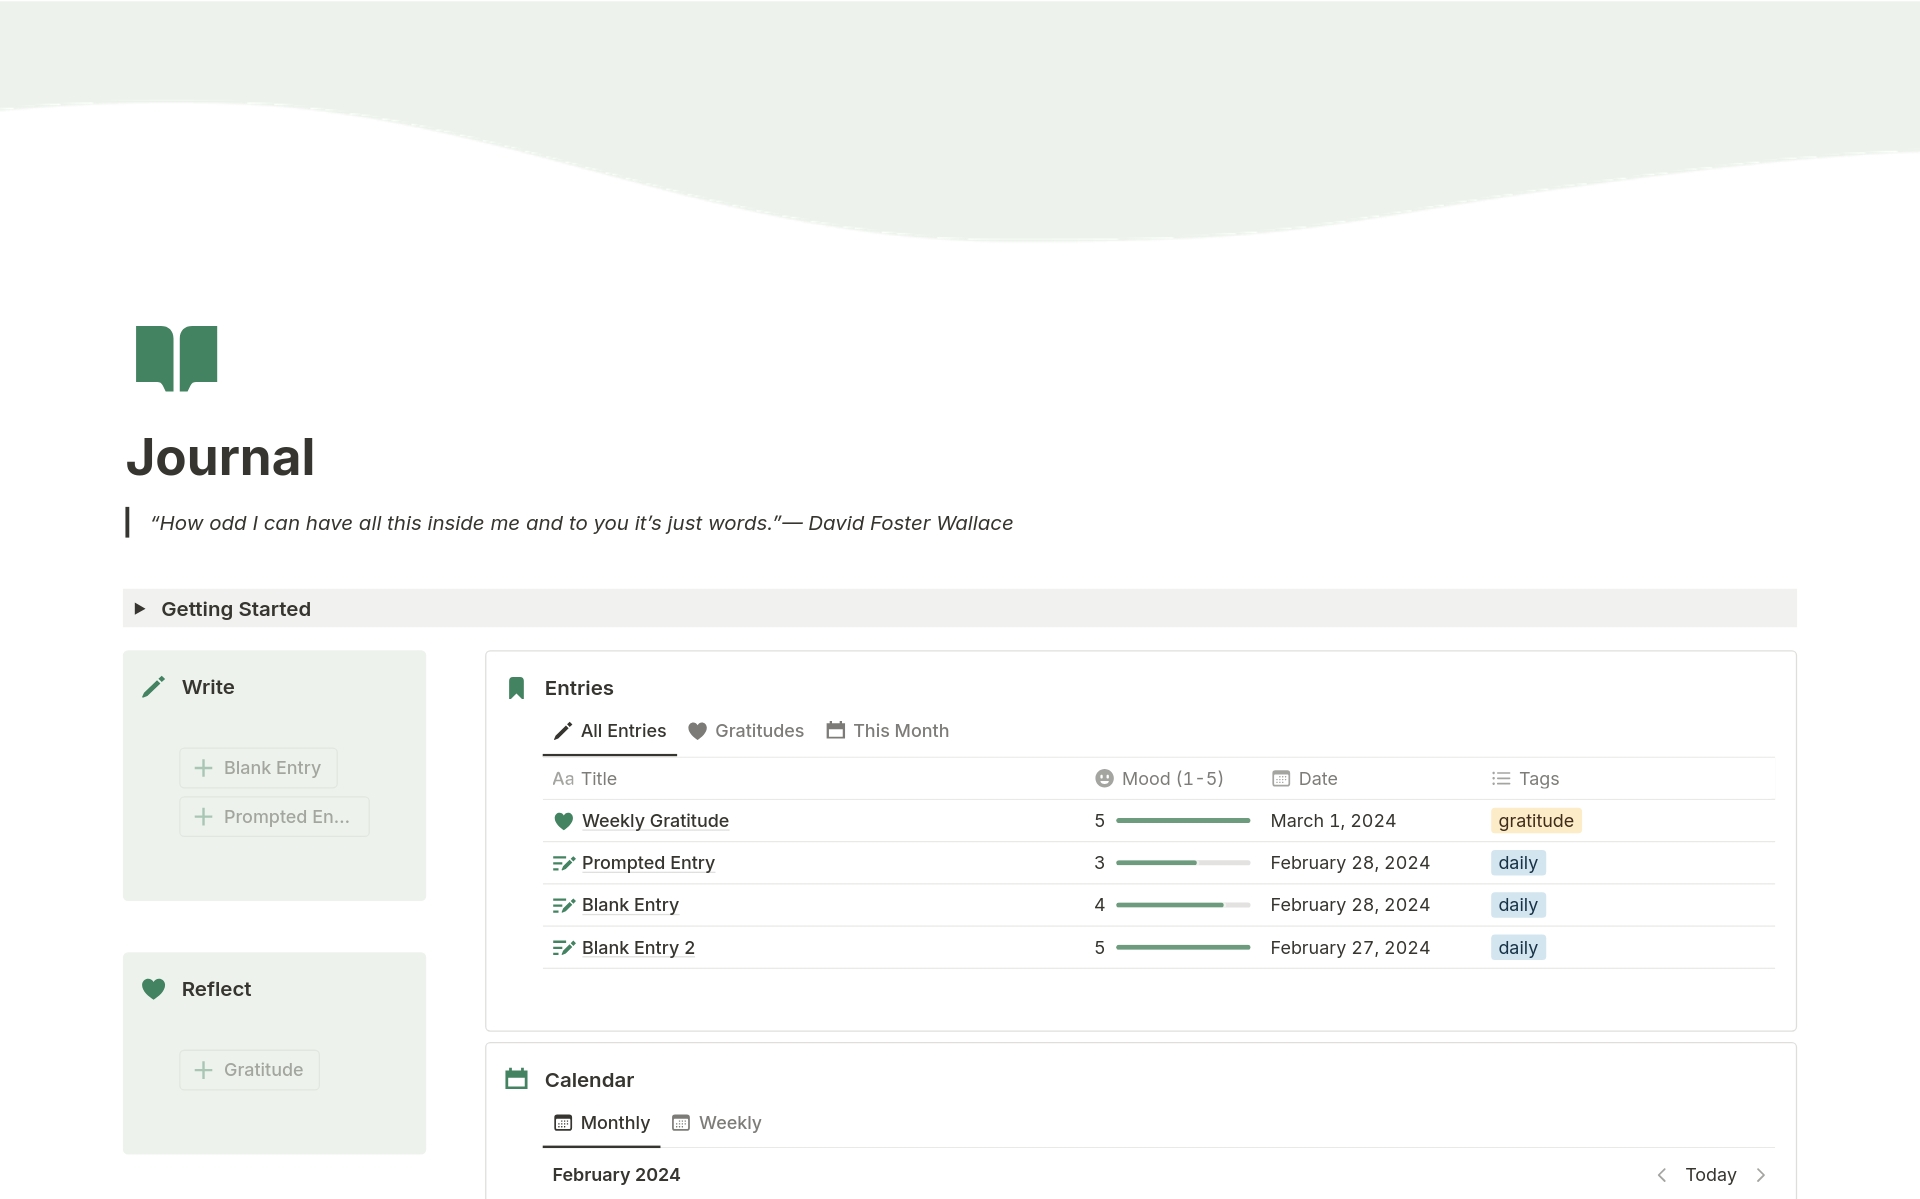The image size is (1920, 1199).
Task: Click the mood progress bar for Blank Entry 2
Action: (x=1183, y=947)
